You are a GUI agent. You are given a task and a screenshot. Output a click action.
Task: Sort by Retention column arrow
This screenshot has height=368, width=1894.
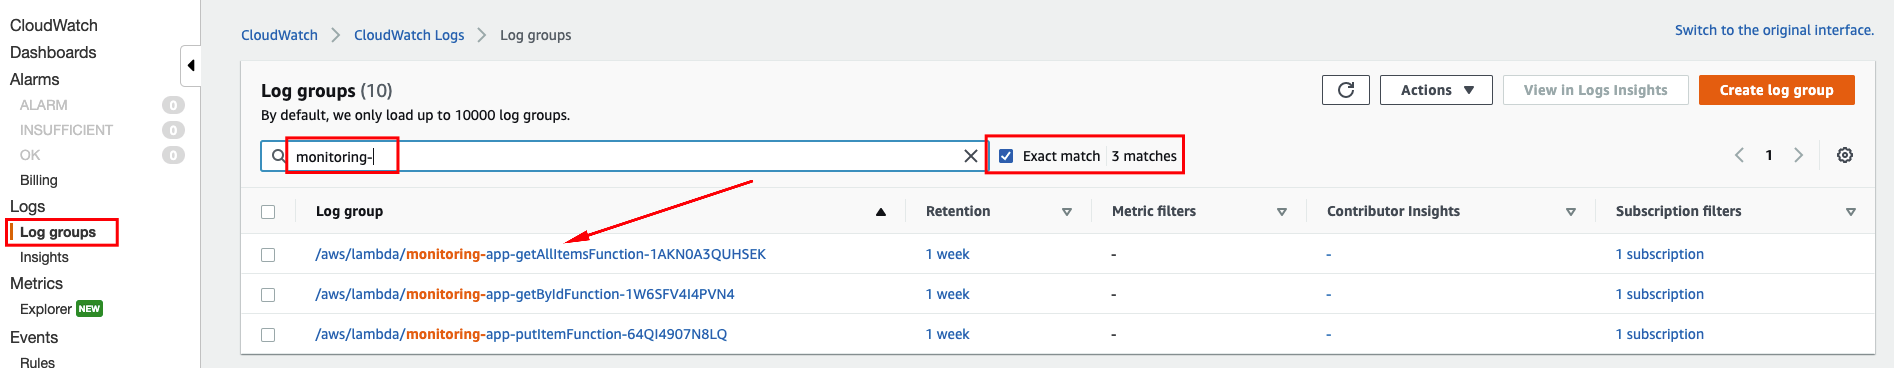click(1067, 212)
